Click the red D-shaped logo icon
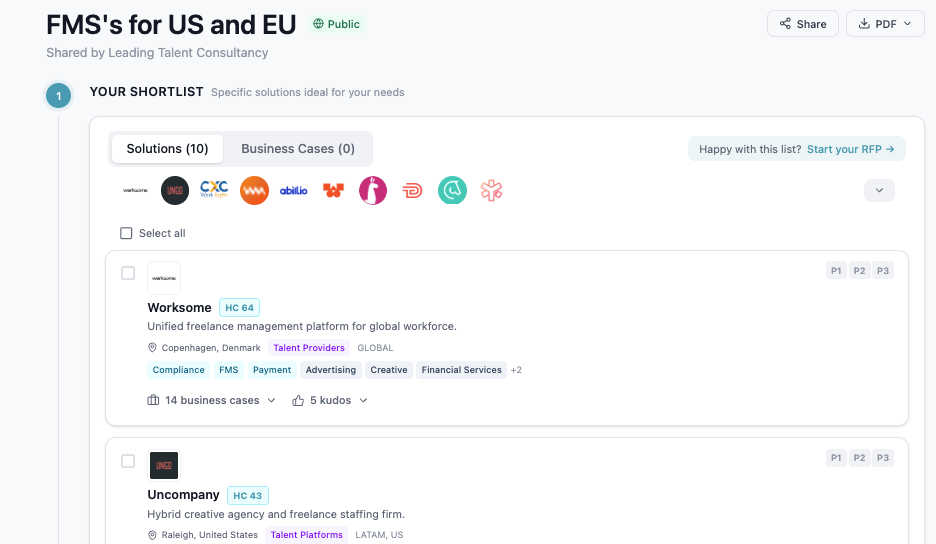Viewport: 936px width, 544px height. tap(412, 190)
